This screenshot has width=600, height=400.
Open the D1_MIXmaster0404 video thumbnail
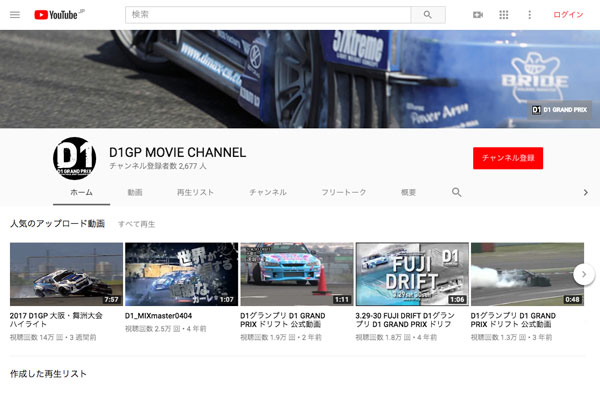point(182,274)
